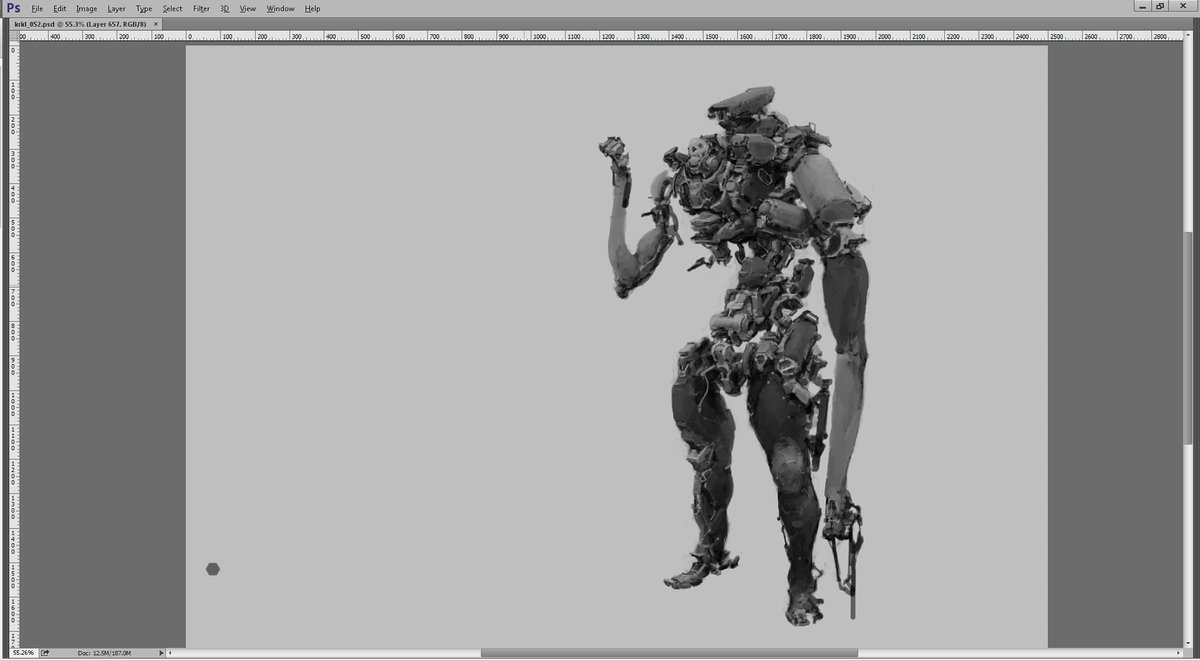This screenshot has height=661, width=1200.
Task: Click the share/export icon in status bar
Action: point(45,653)
